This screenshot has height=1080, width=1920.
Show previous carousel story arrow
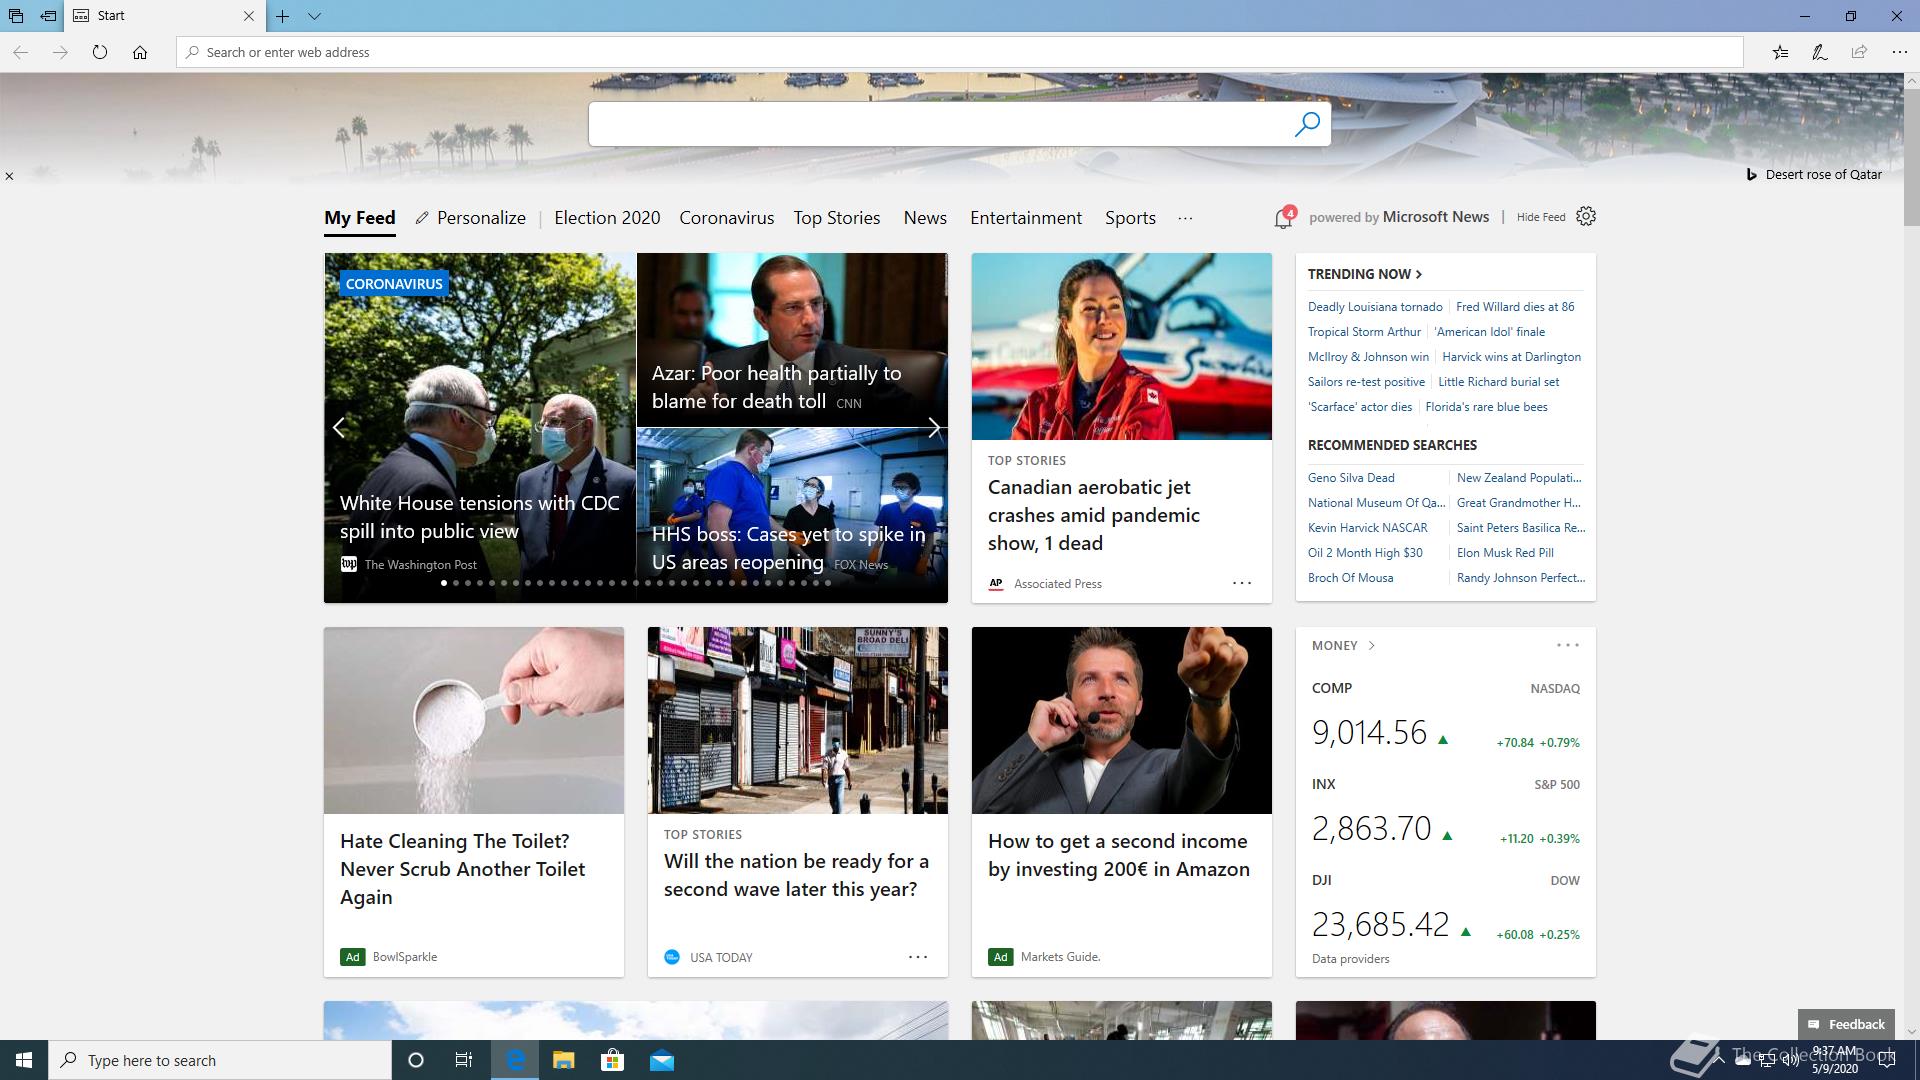339,428
